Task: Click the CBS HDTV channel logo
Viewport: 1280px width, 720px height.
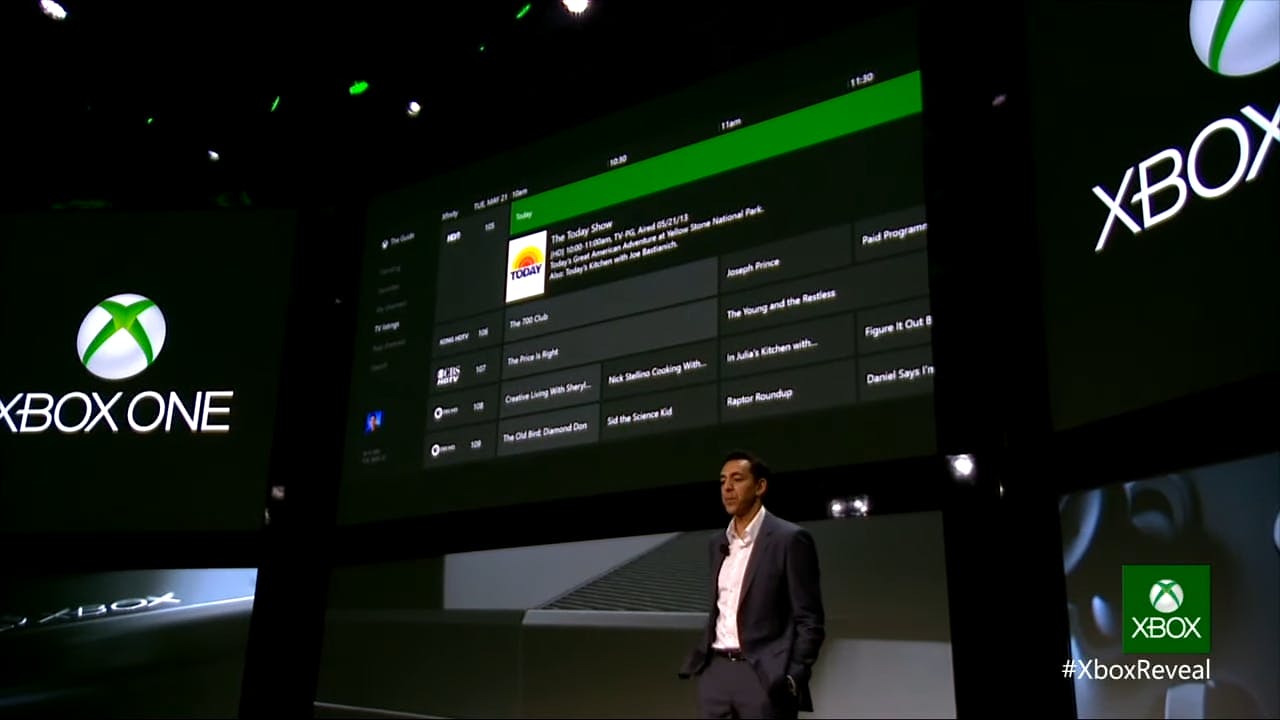Action: click(x=447, y=373)
